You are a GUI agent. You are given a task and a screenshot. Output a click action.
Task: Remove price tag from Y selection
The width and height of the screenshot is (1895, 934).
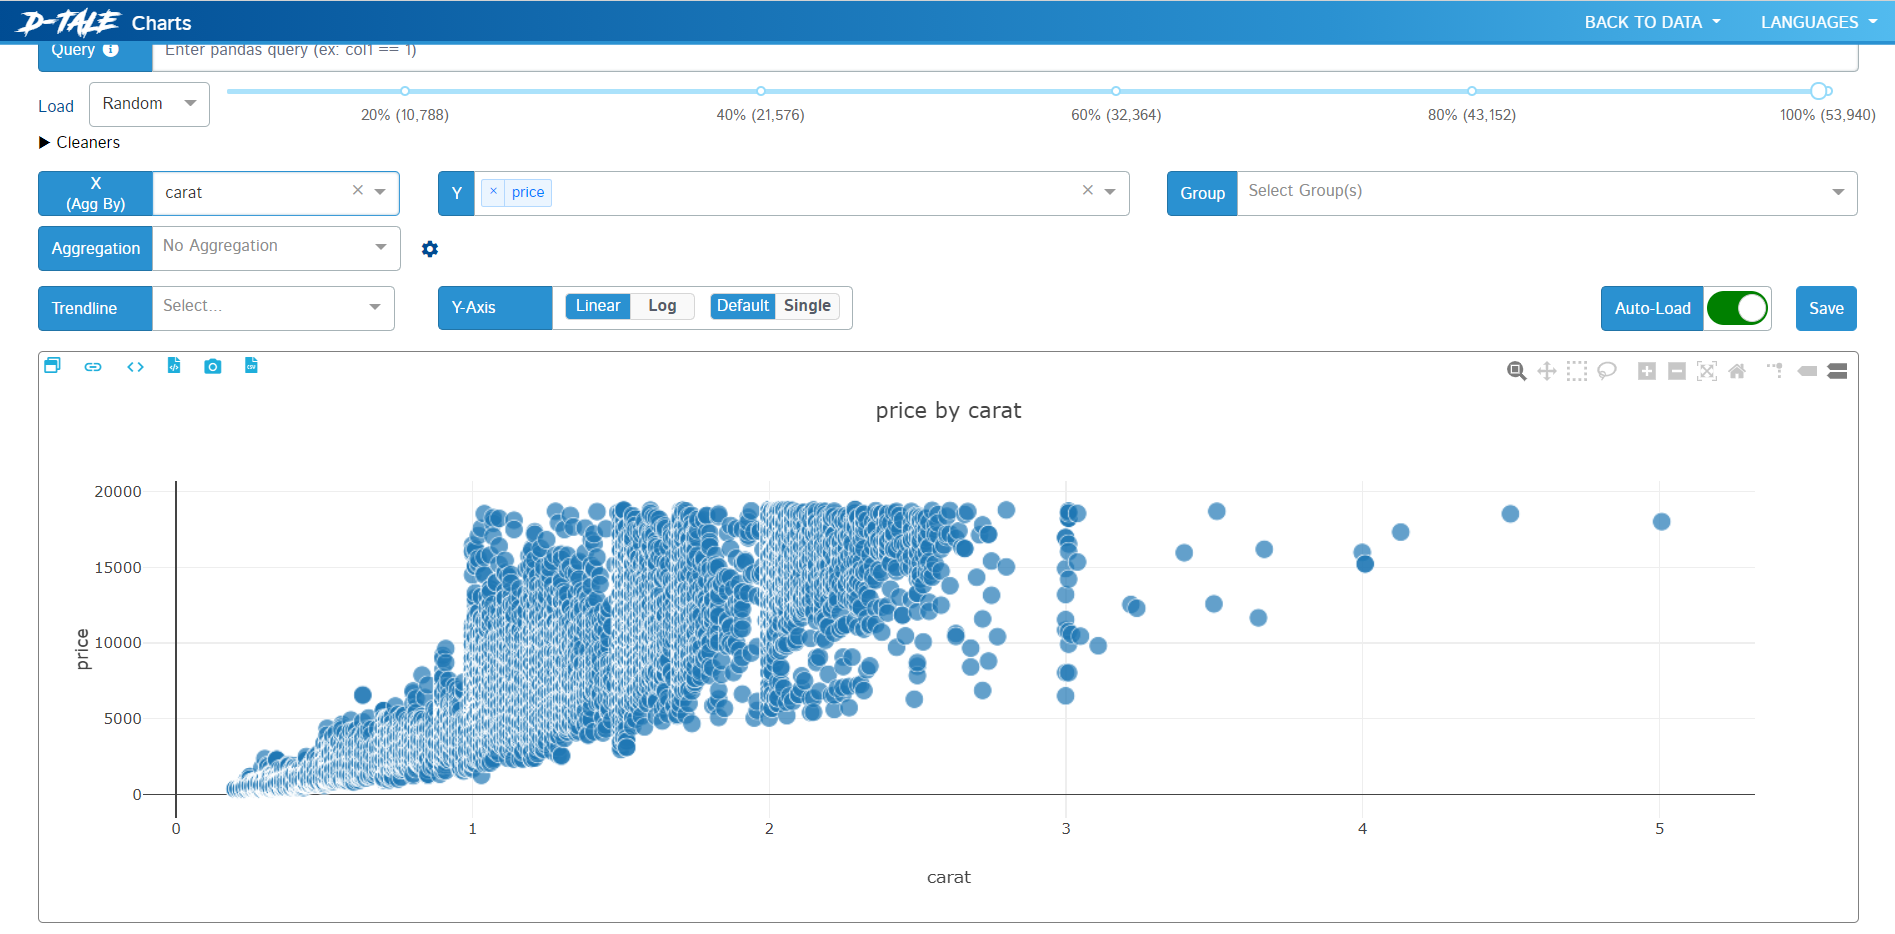[x=493, y=192]
